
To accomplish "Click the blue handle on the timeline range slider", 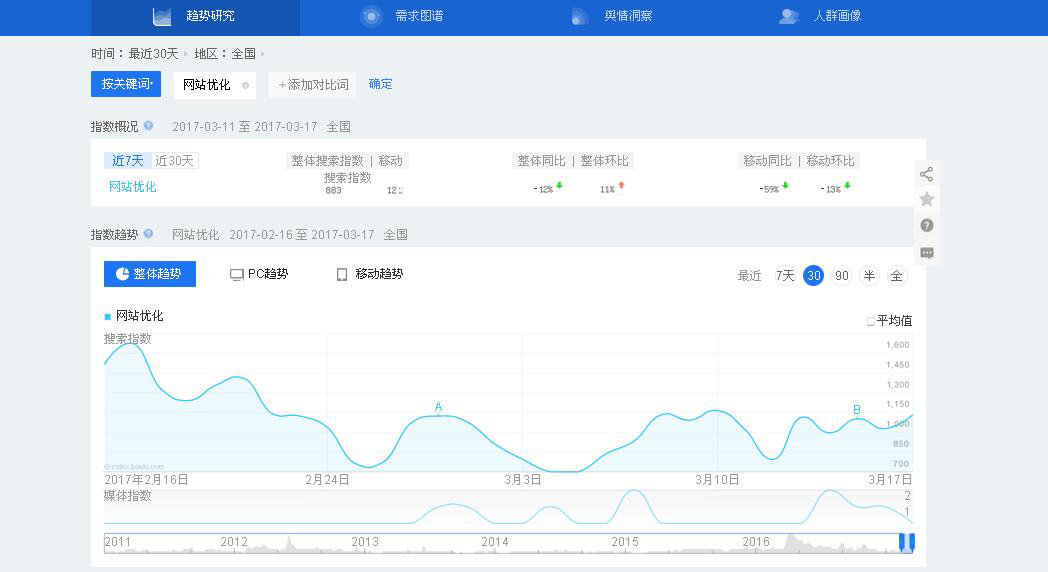I will pyautogui.click(x=906, y=542).
